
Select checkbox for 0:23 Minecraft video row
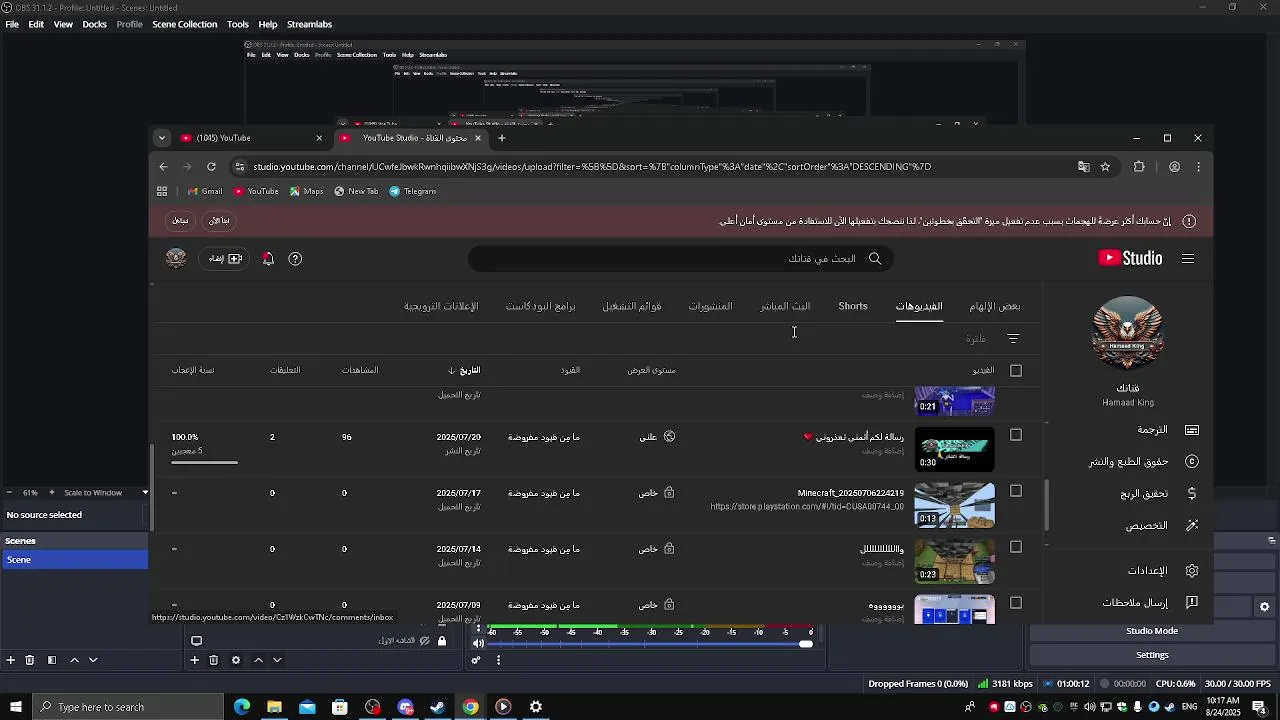pyautogui.click(x=1016, y=547)
